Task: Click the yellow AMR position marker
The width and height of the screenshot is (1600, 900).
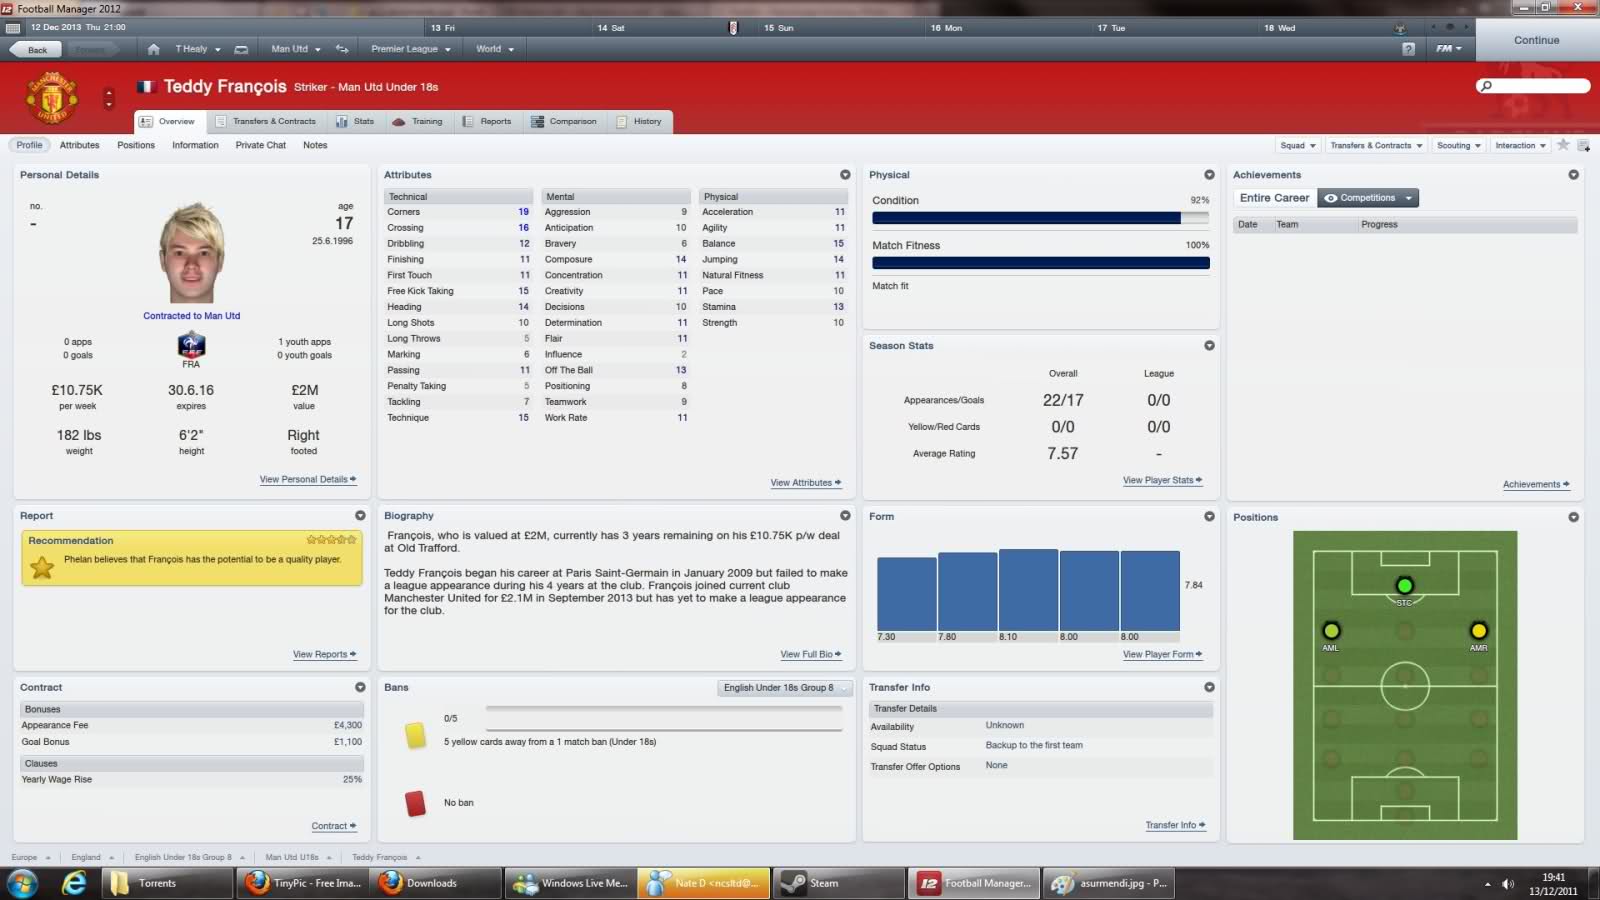Action: tap(1478, 631)
